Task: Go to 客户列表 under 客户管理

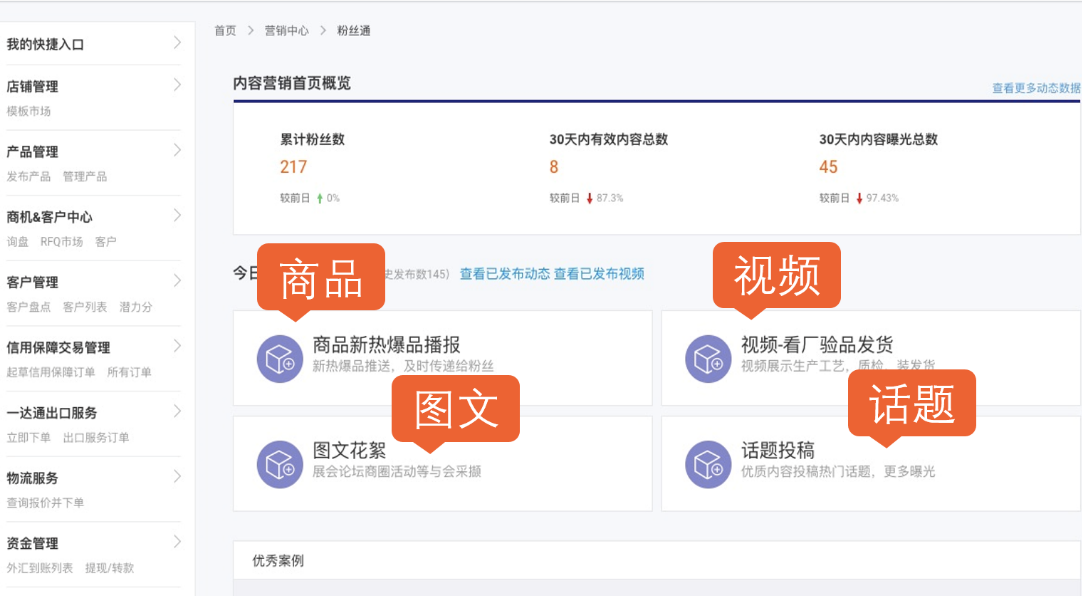Action: [85, 307]
